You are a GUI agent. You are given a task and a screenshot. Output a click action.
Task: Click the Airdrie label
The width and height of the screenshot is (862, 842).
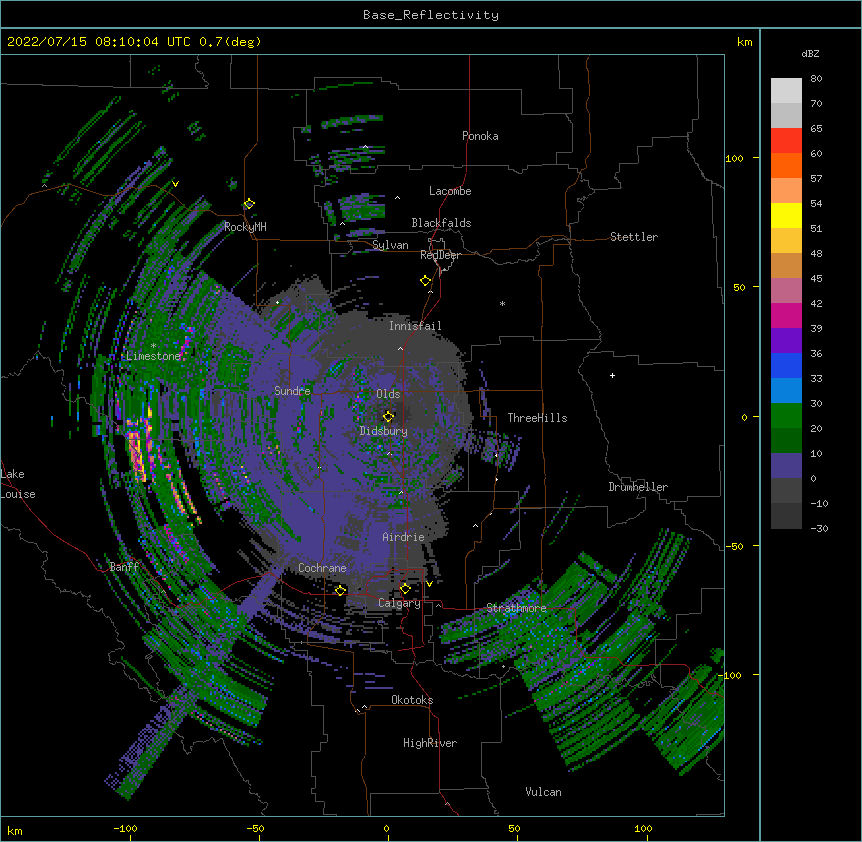(x=403, y=537)
